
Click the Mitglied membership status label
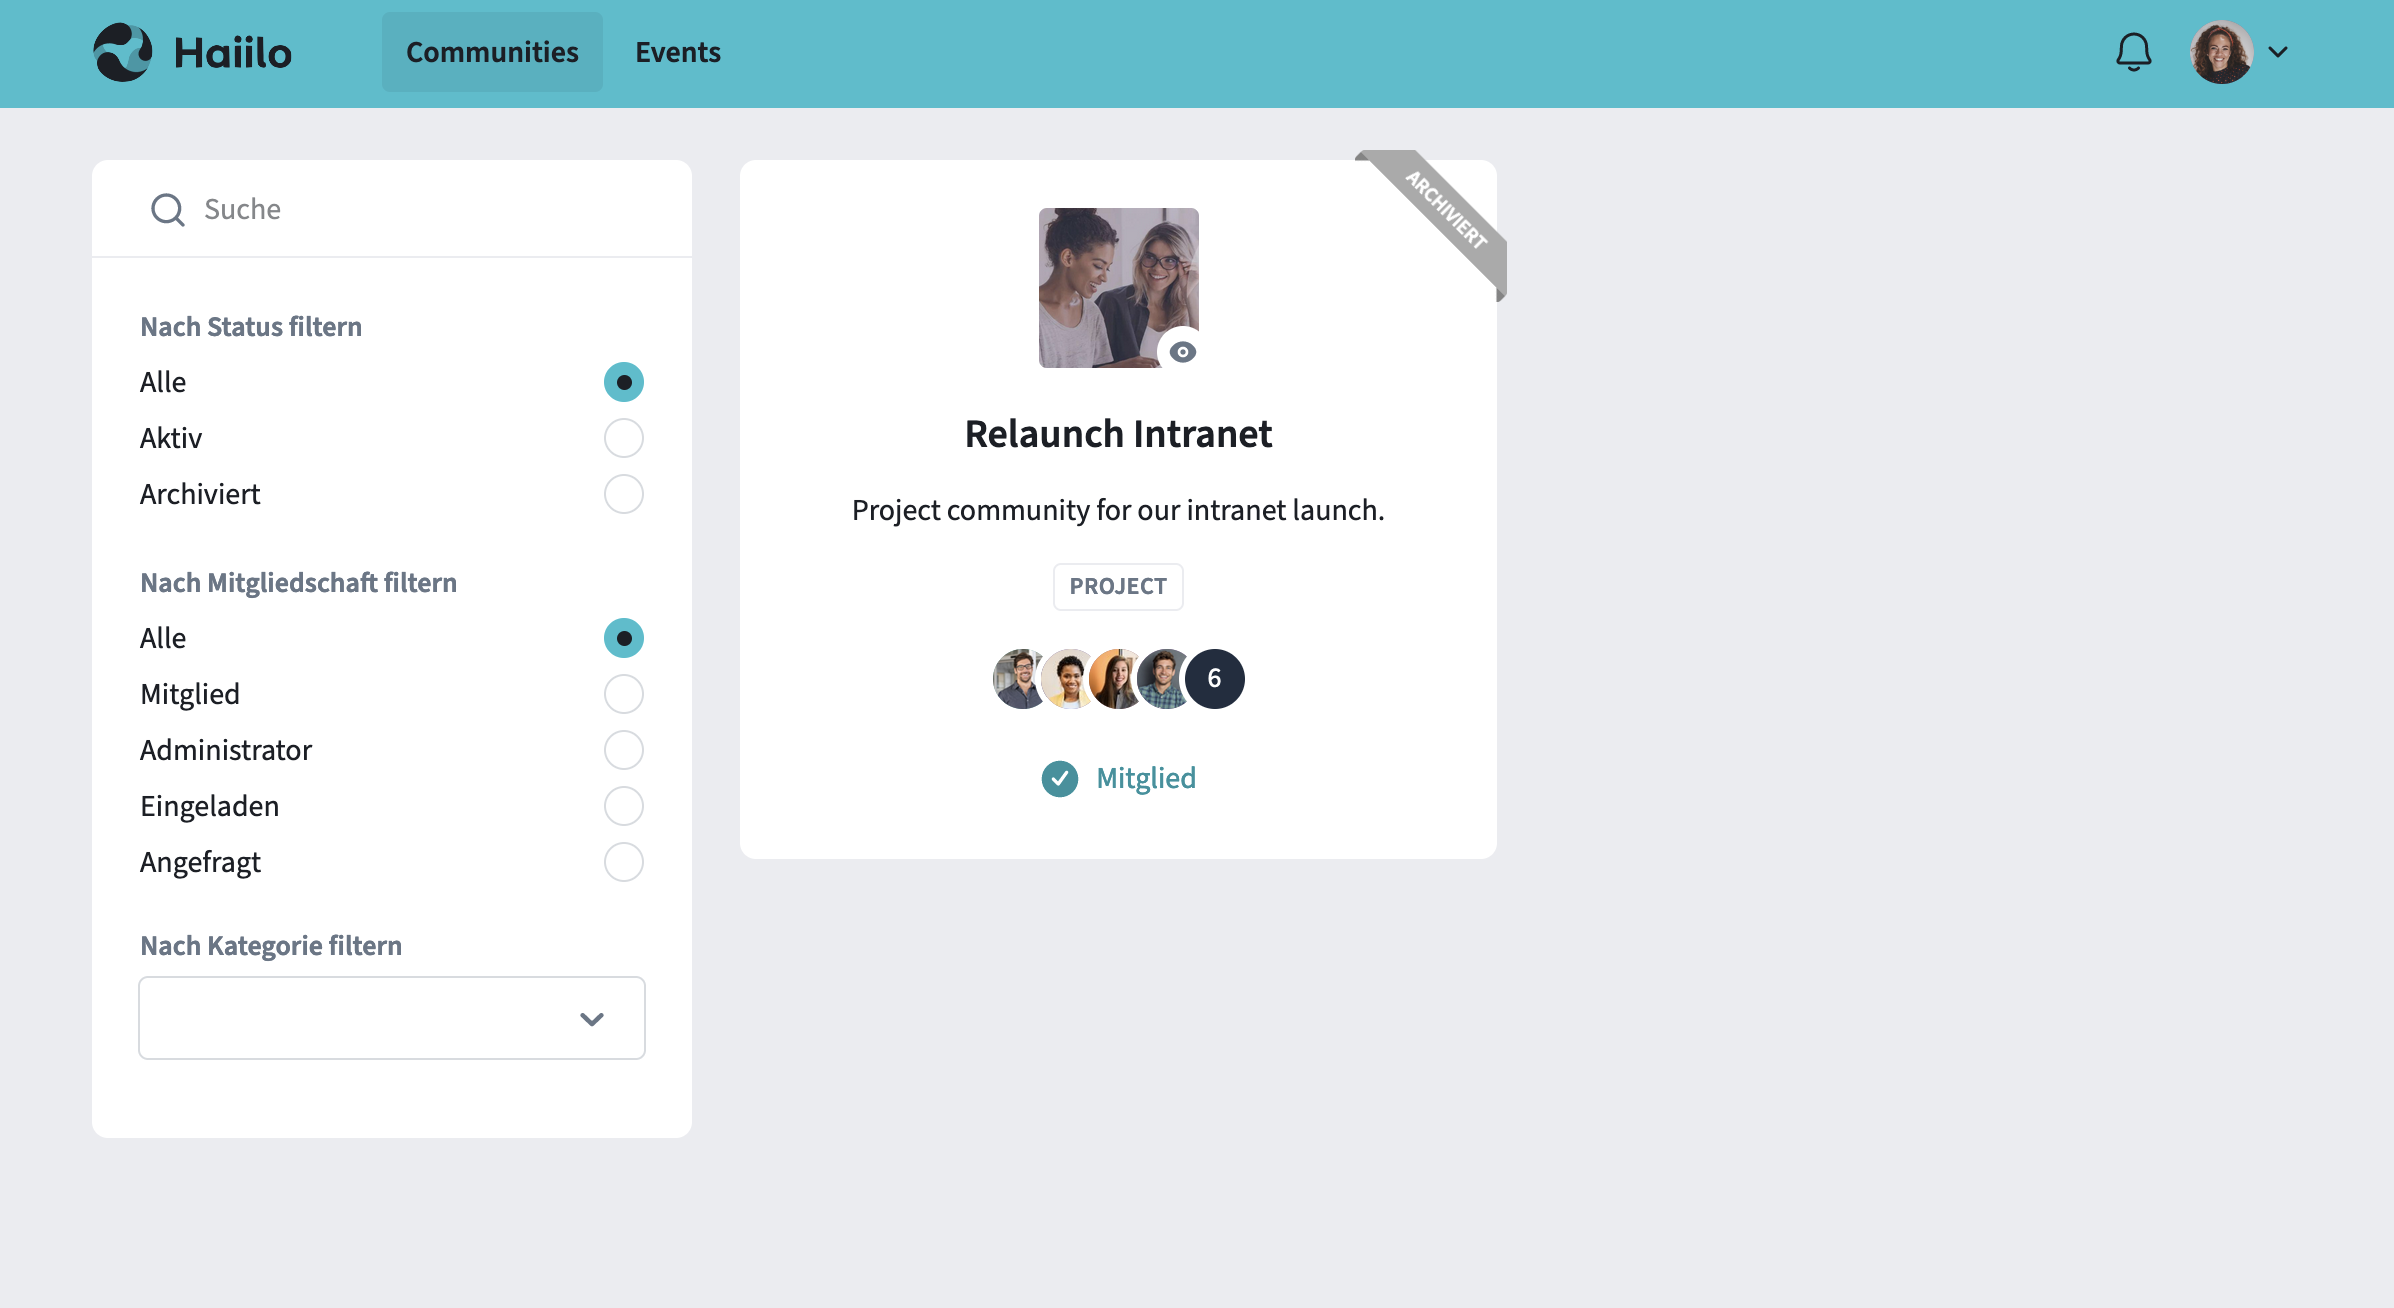pyautogui.click(x=1146, y=778)
